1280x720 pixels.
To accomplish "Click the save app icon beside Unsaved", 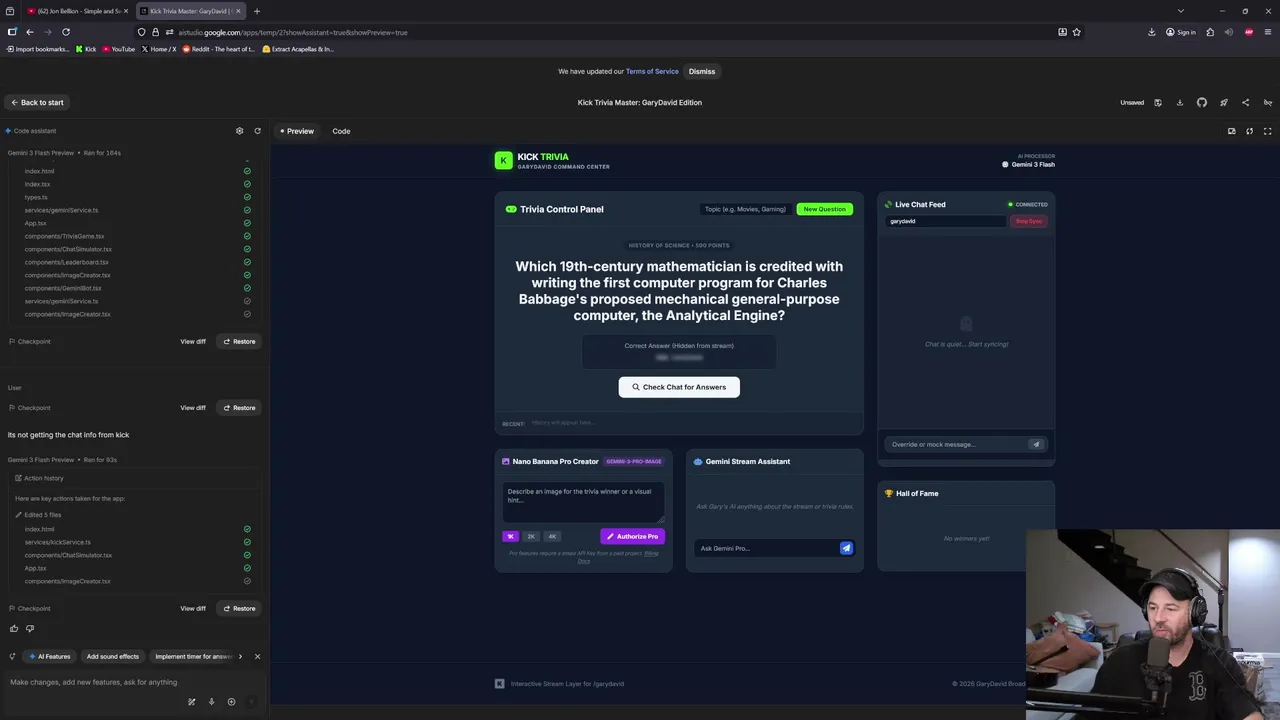I will (x=1158, y=102).
